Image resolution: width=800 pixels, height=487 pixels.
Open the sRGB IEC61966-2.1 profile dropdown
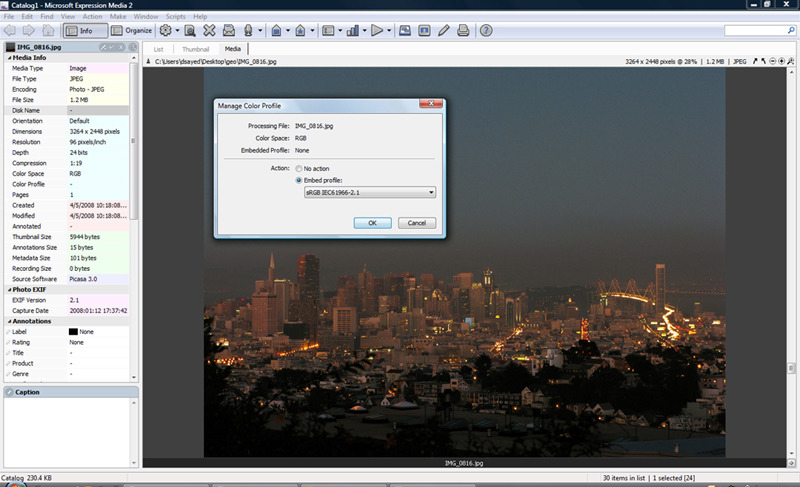click(x=370, y=192)
